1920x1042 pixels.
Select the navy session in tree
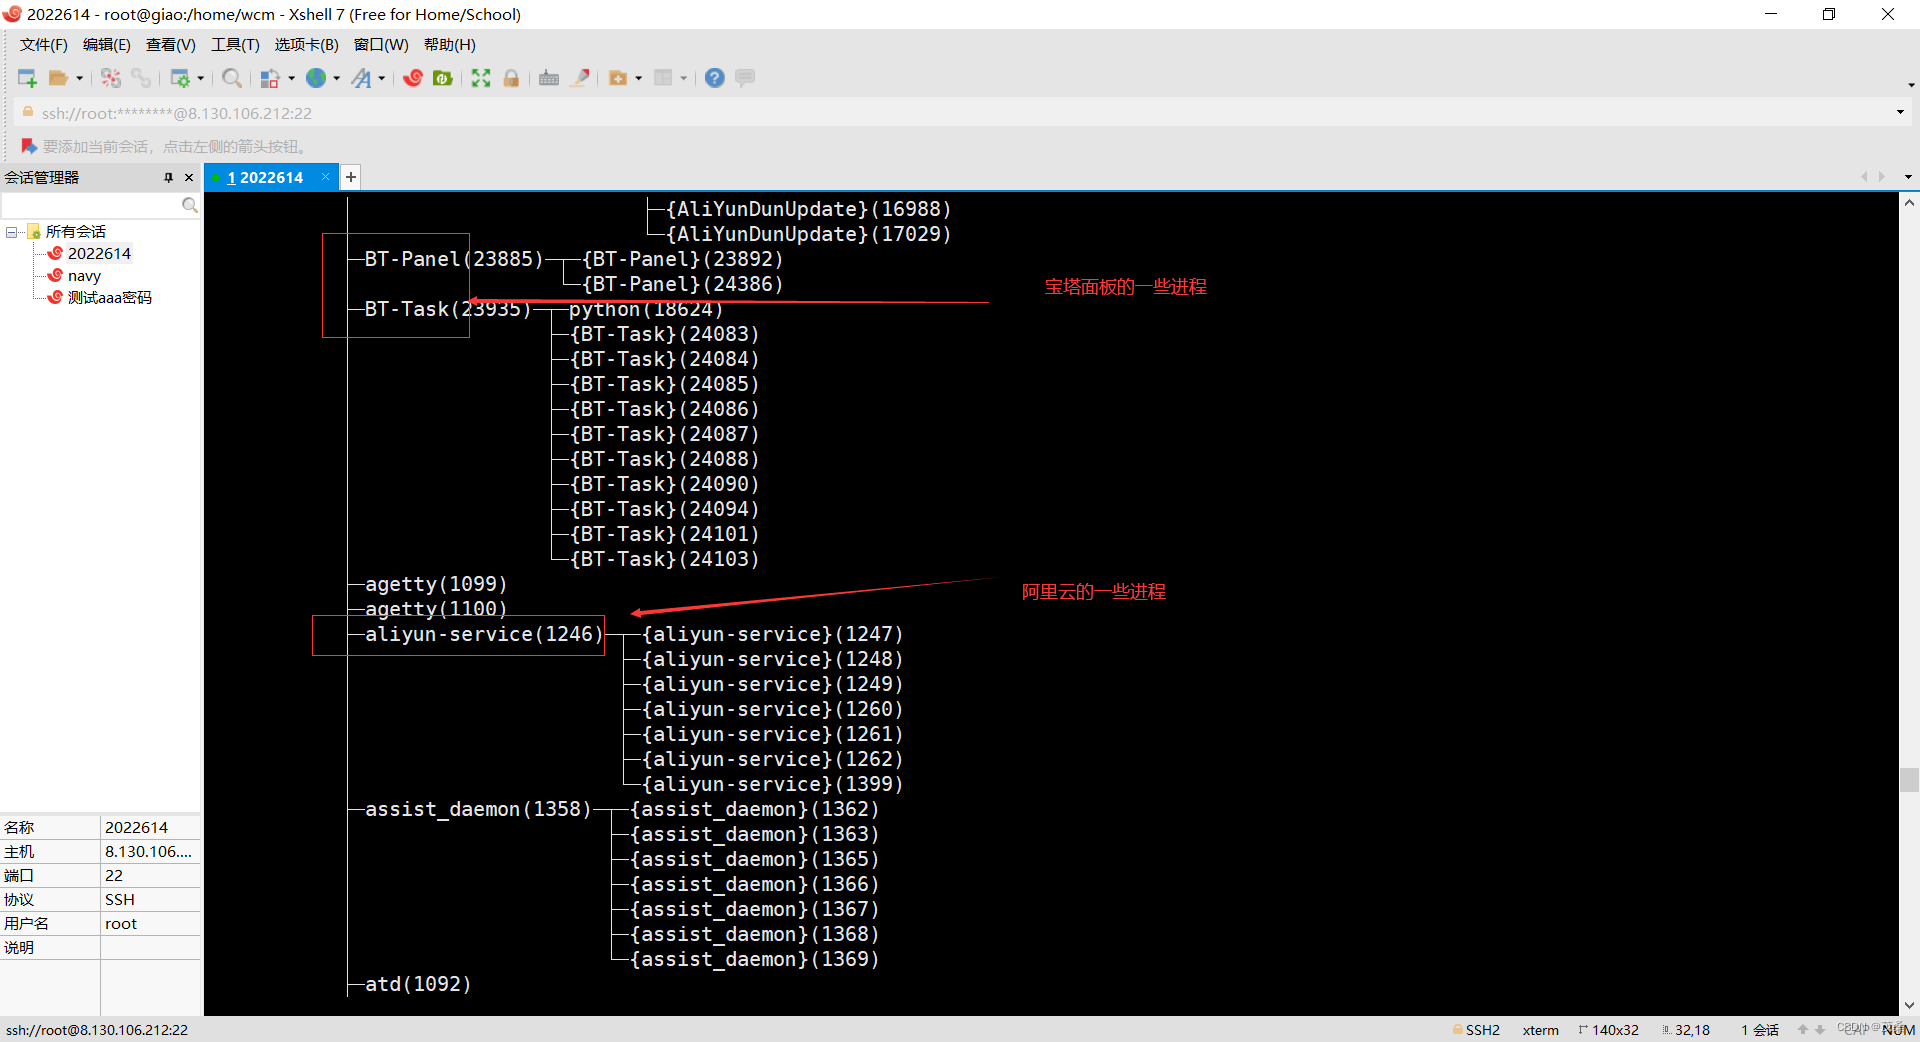(84, 276)
